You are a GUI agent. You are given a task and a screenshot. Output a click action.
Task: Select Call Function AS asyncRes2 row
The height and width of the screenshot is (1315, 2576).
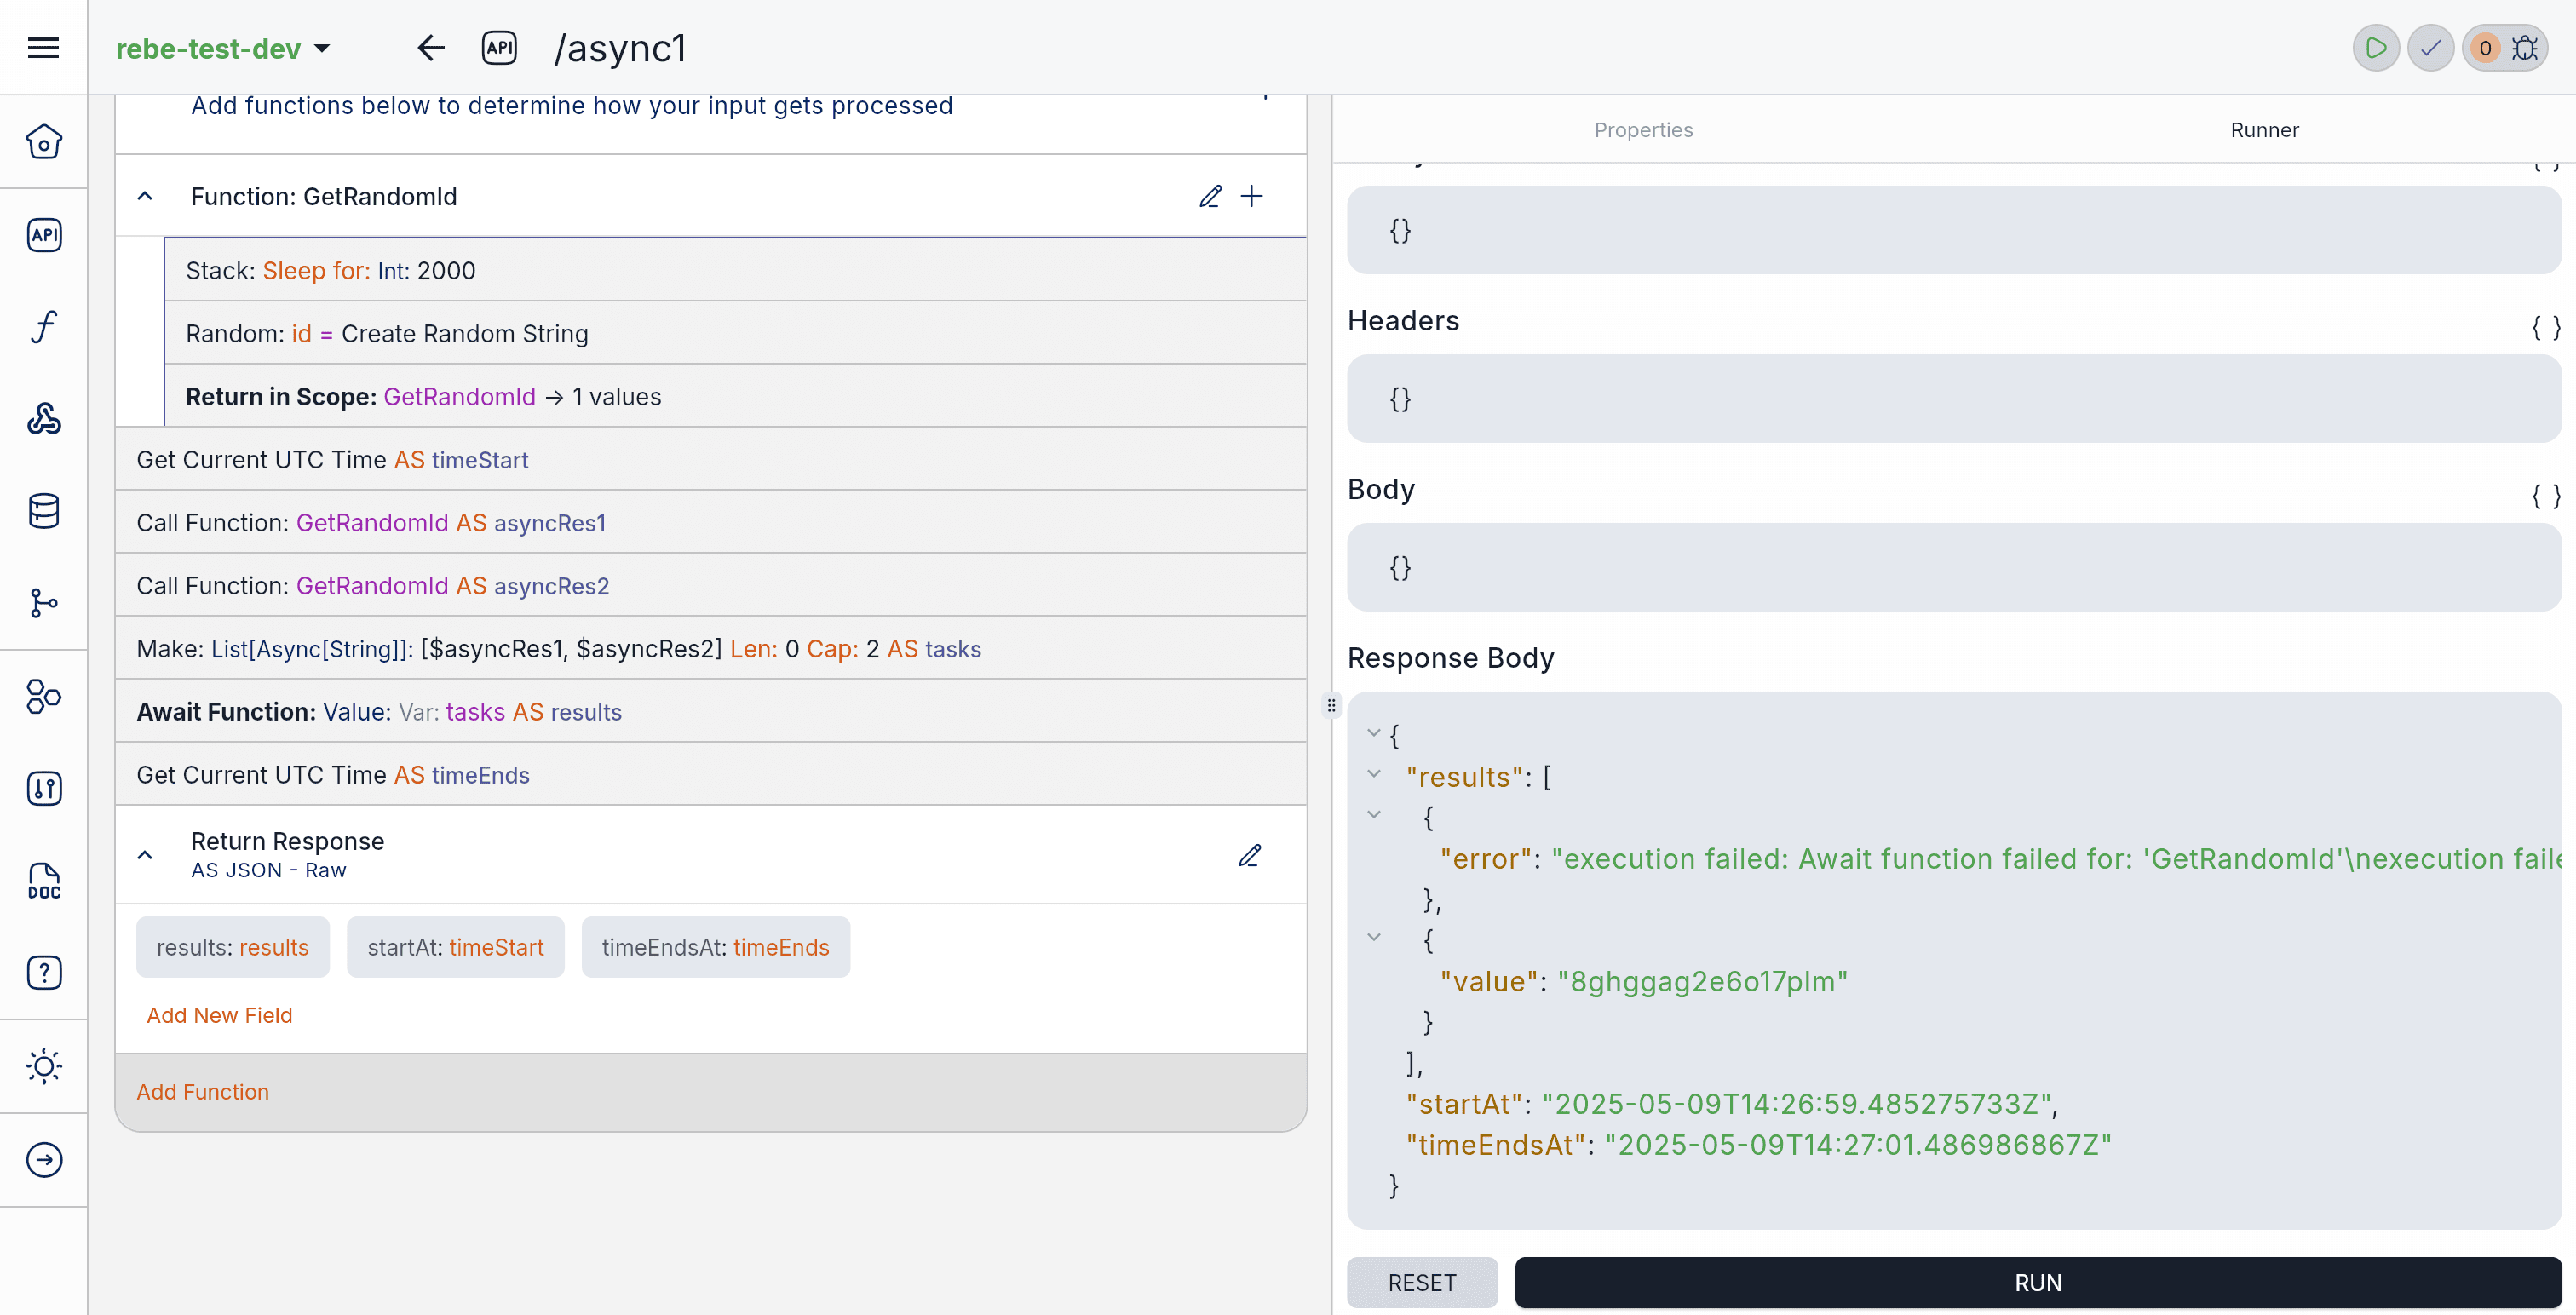coord(711,585)
